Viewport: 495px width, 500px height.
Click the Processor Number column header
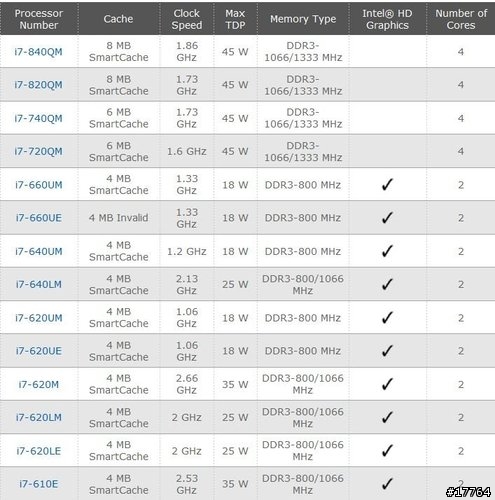coord(39,19)
